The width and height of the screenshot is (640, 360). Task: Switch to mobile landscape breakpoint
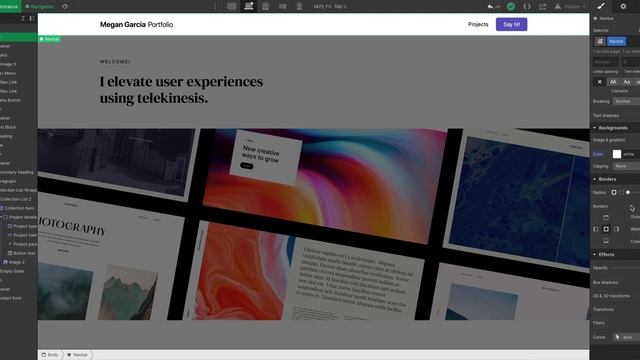pyautogui.click(x=282, y=6)
